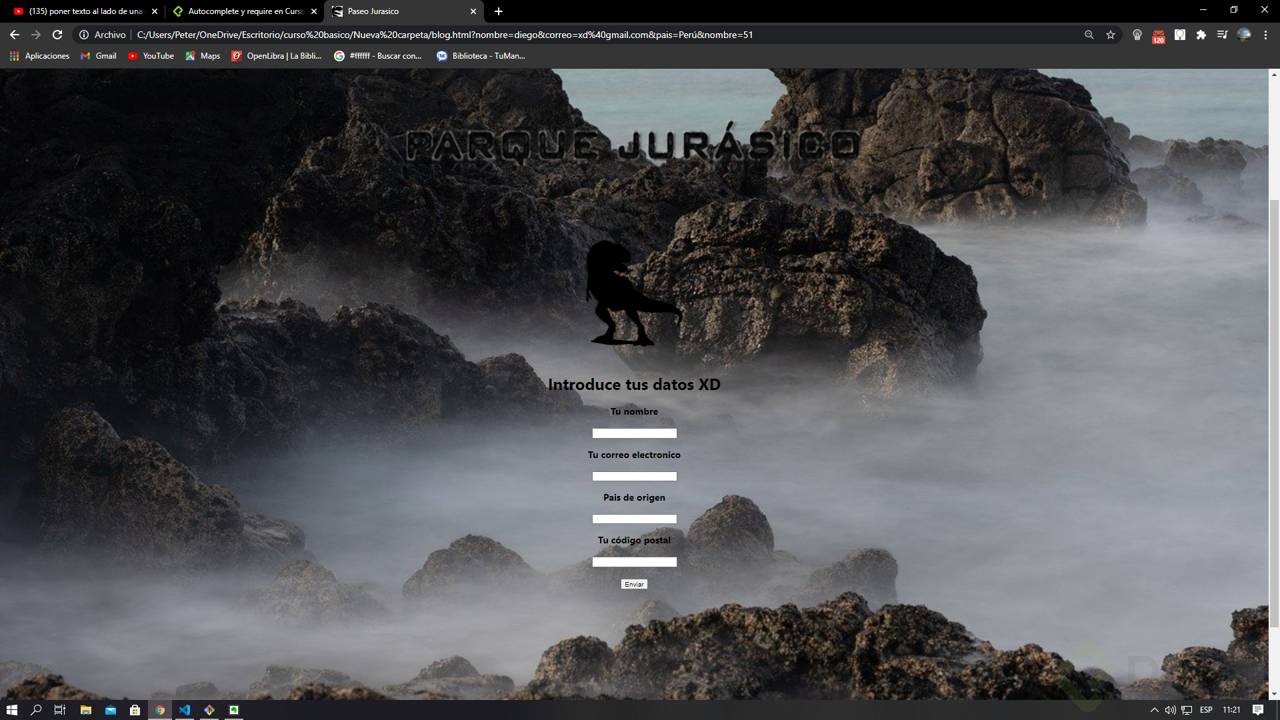Open network settings in the system tray
Screen dimensions: 1280x720
pos(1186,710)
